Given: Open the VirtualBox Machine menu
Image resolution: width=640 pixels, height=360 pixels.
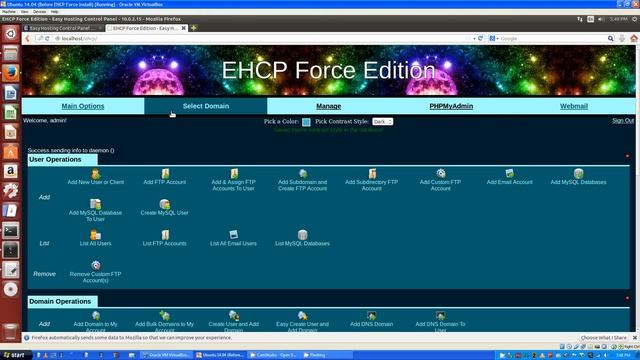Looking at the screenshot, I should click(x=9, y=12).
